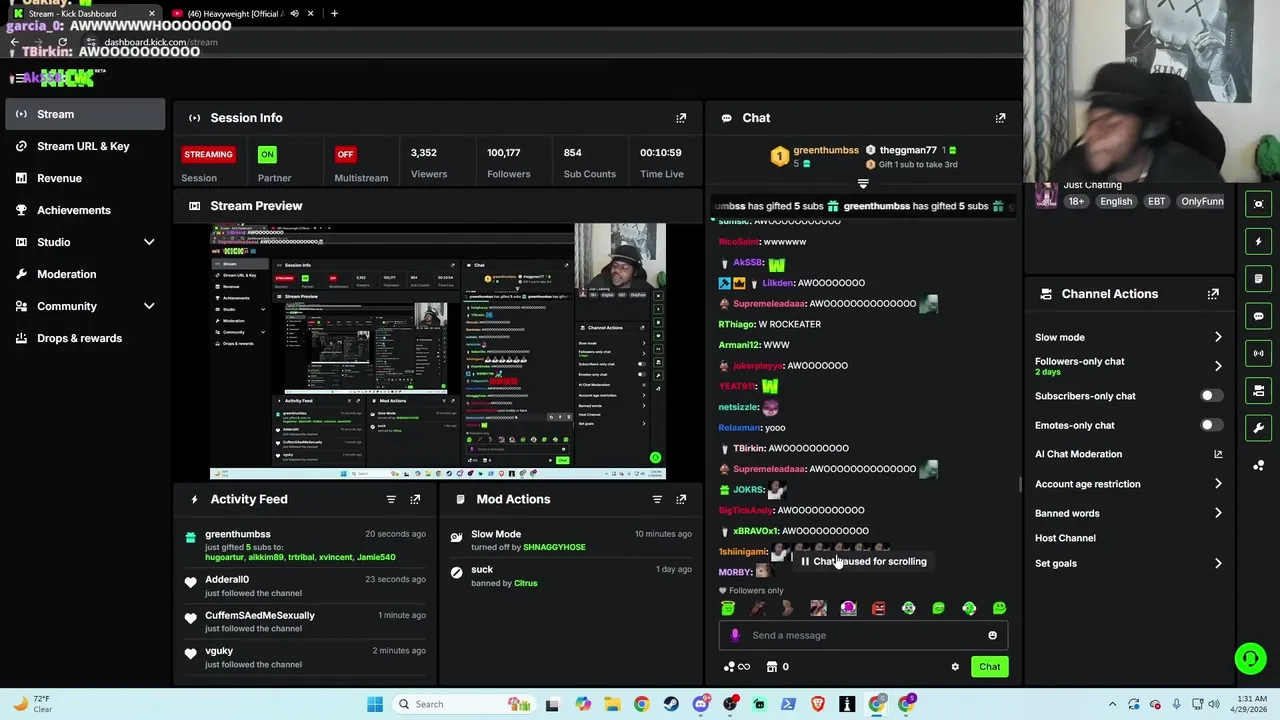This screenshot has width=1280, height=720.
Task: Resume chat via 'Chat paused for scrolling'
Action: tap(864, 562)
